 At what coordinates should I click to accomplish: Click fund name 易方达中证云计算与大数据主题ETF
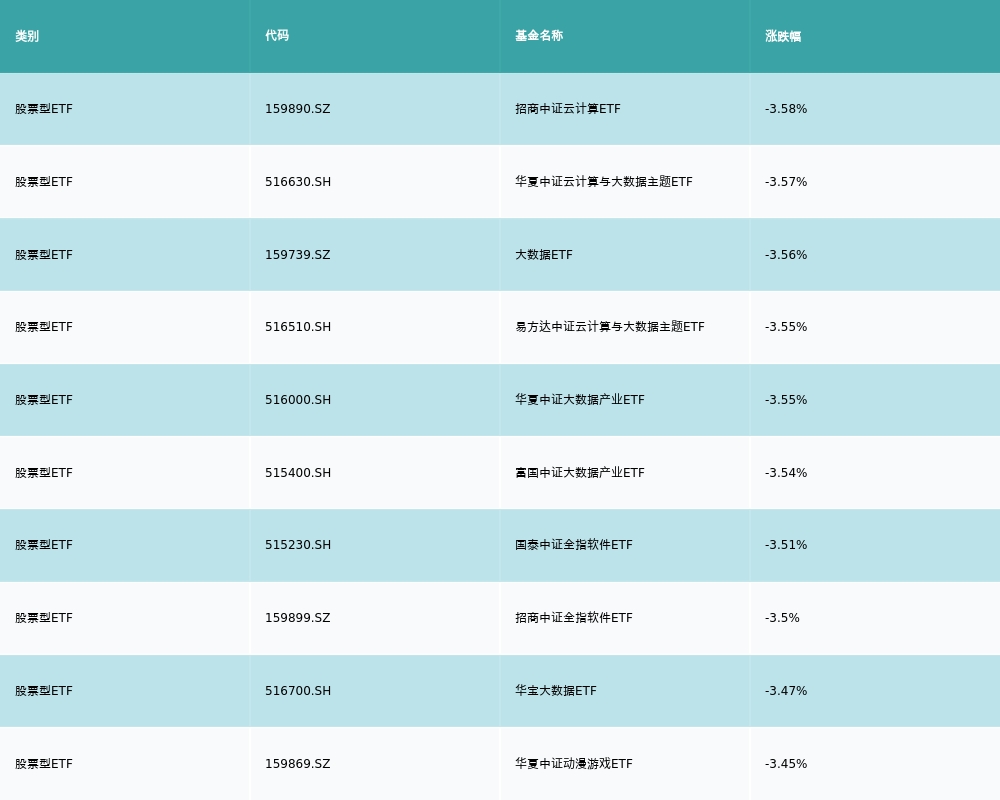610,327
